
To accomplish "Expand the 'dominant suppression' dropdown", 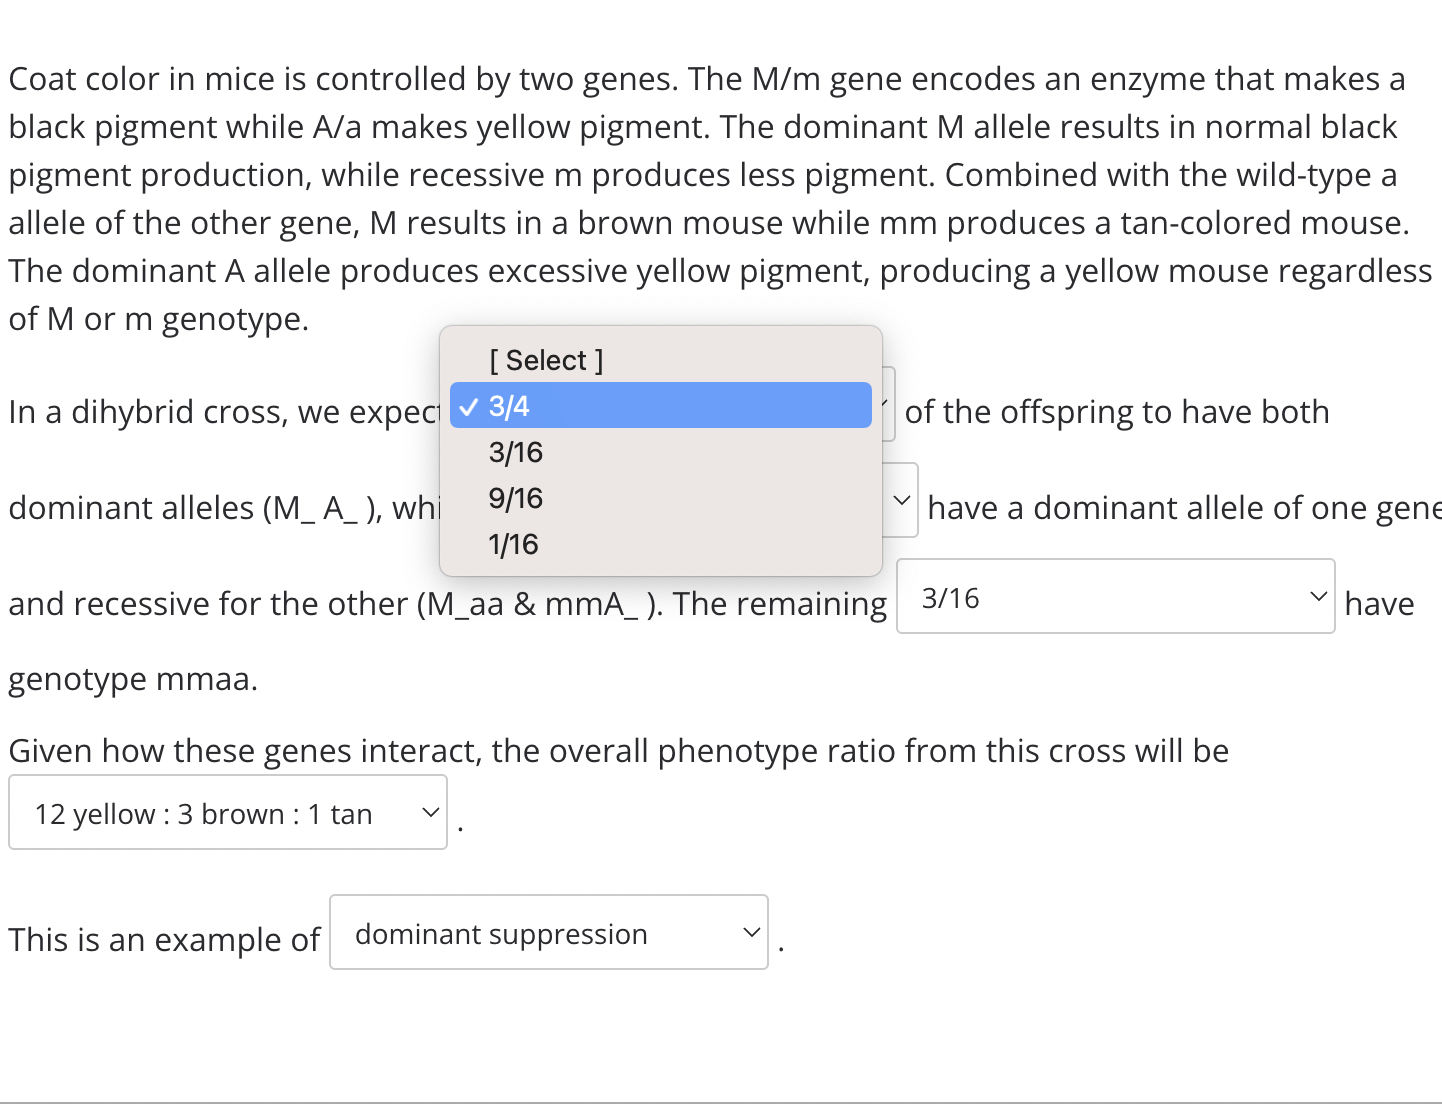I will tap(548, 933).
